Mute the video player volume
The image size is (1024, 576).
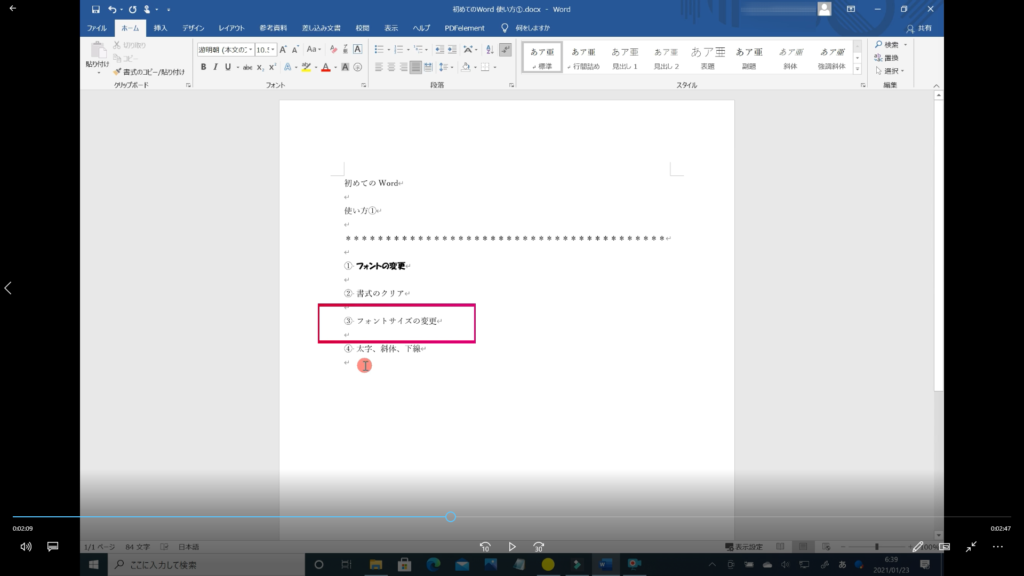point(26,547)
